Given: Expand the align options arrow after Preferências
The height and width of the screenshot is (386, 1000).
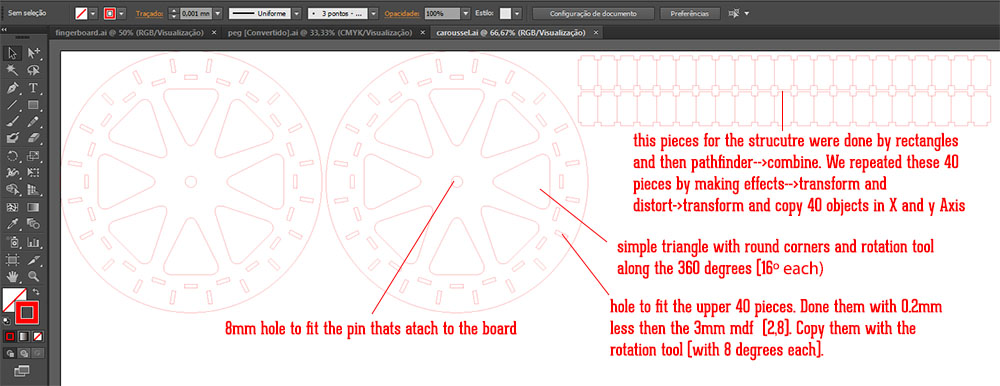Looking at the screenshot, I should pos(747,13).
